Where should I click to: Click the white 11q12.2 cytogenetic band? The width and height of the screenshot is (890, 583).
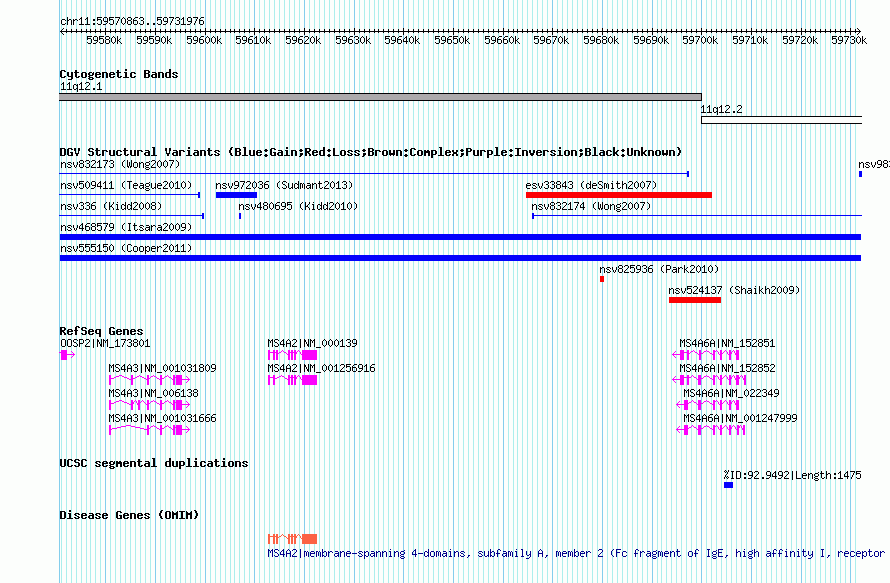pyautogui.click(x=782, y=120)
